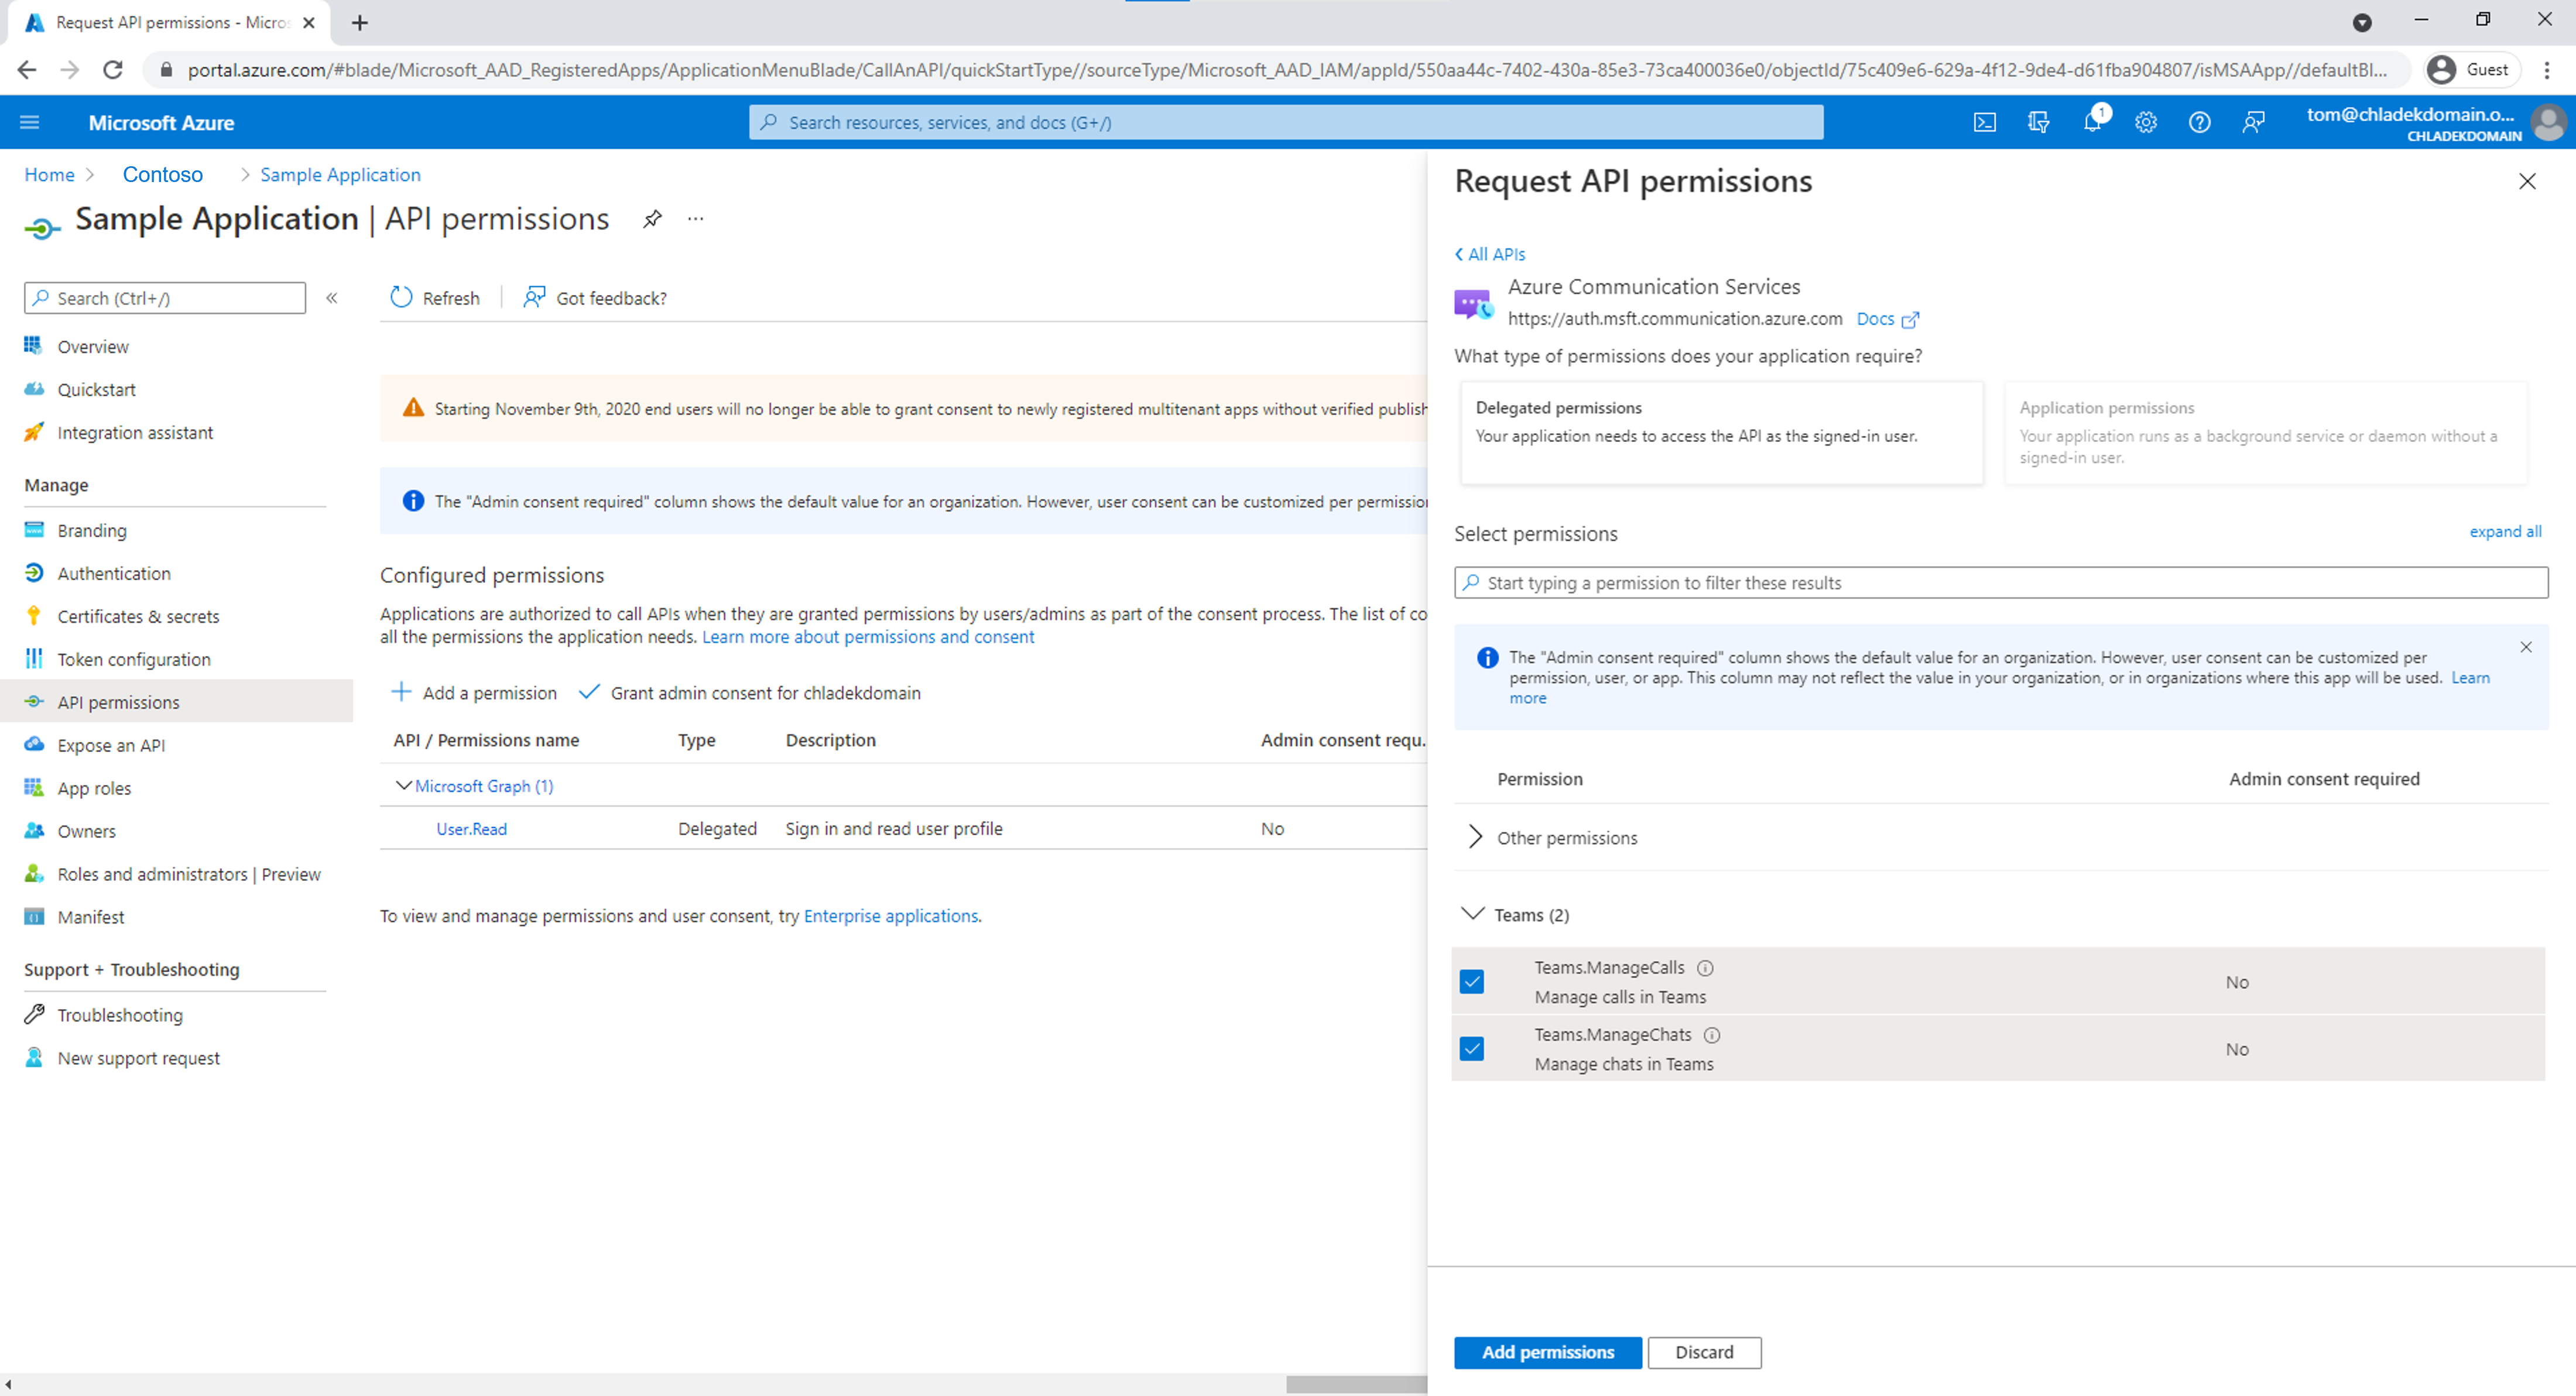Click the Branding sidebar icon
Viewport: 2576px width, 1396px height.
coord(35,530)
